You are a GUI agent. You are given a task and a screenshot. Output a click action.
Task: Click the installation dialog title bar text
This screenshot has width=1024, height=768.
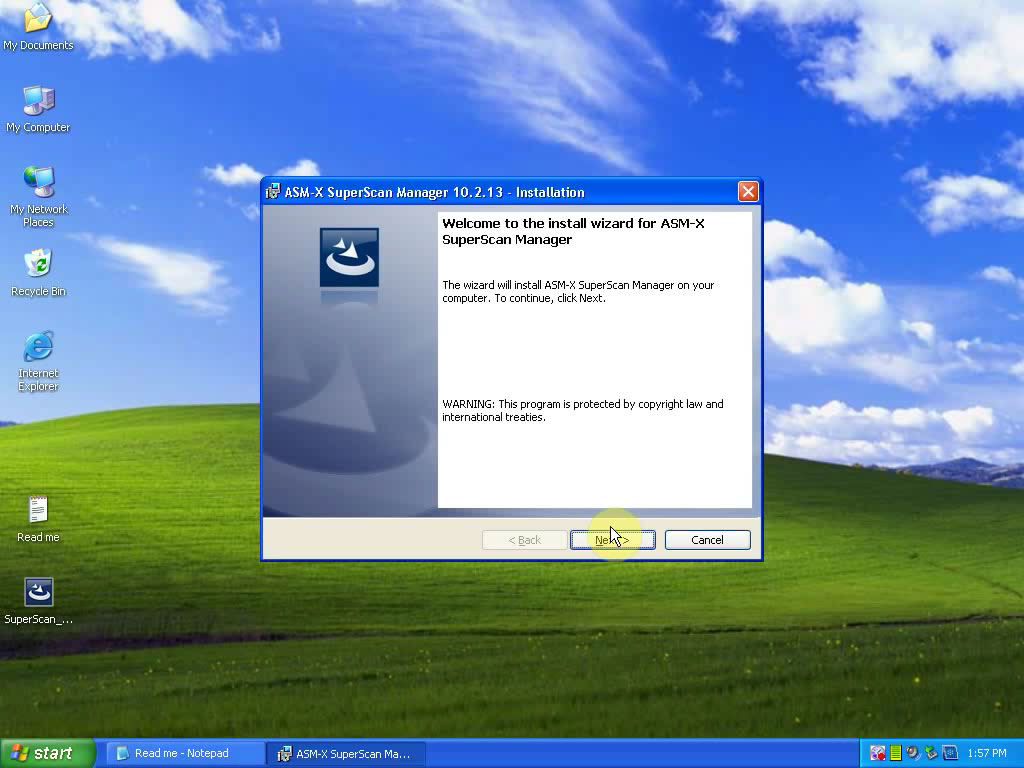click(x=434, y=192)
